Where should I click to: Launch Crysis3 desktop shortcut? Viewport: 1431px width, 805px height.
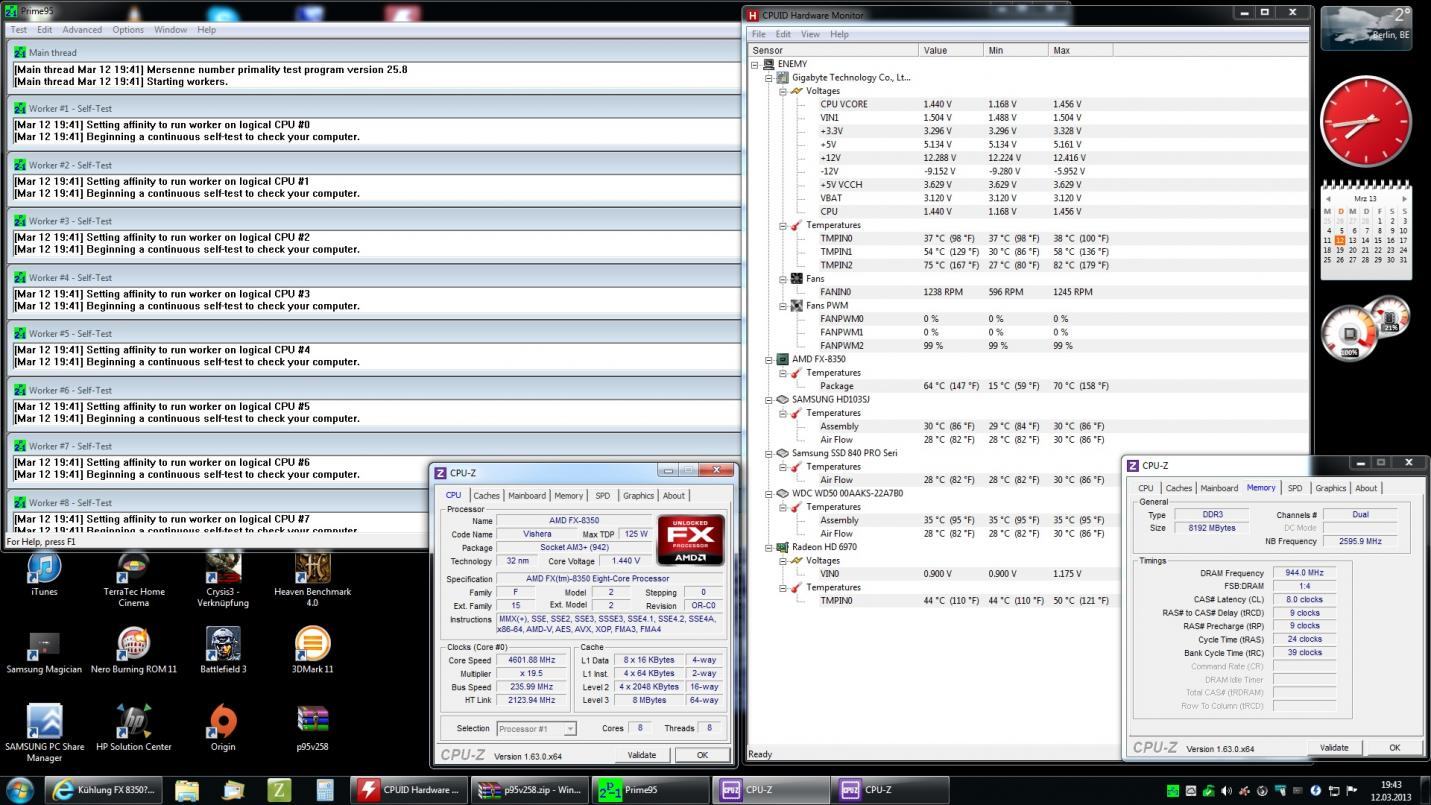[x=223, y=579]
